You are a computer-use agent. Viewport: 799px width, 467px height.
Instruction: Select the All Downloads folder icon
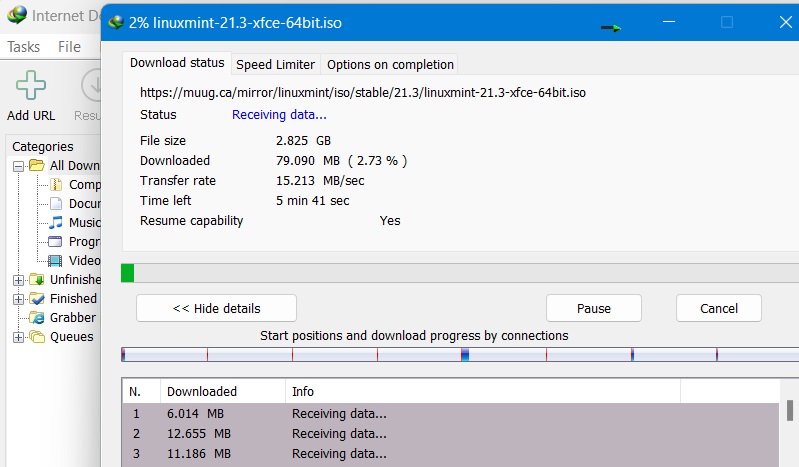point(37,165)
